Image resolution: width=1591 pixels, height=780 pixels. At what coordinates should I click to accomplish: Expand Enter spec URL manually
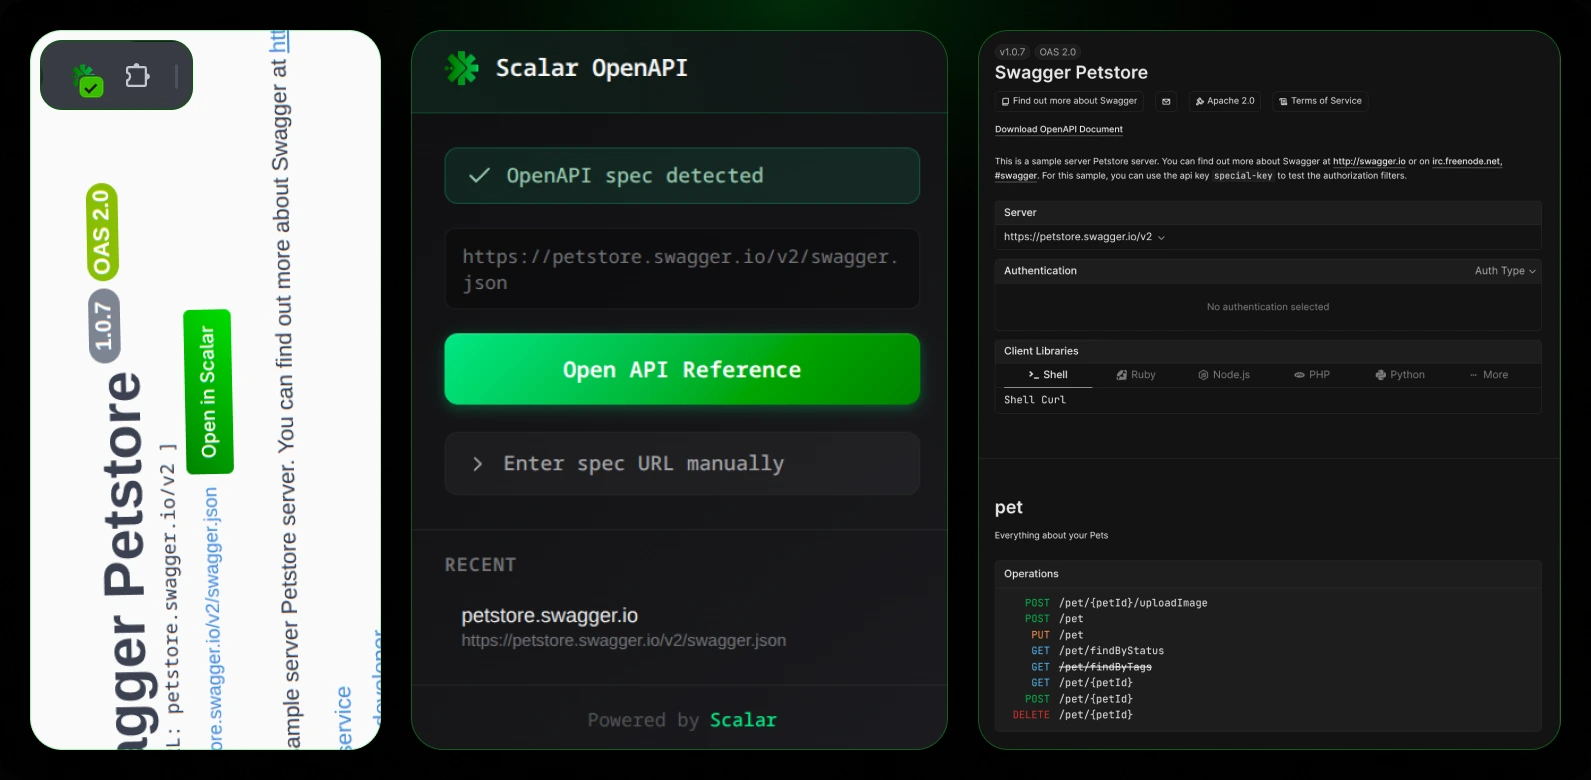tap(682, 463)
